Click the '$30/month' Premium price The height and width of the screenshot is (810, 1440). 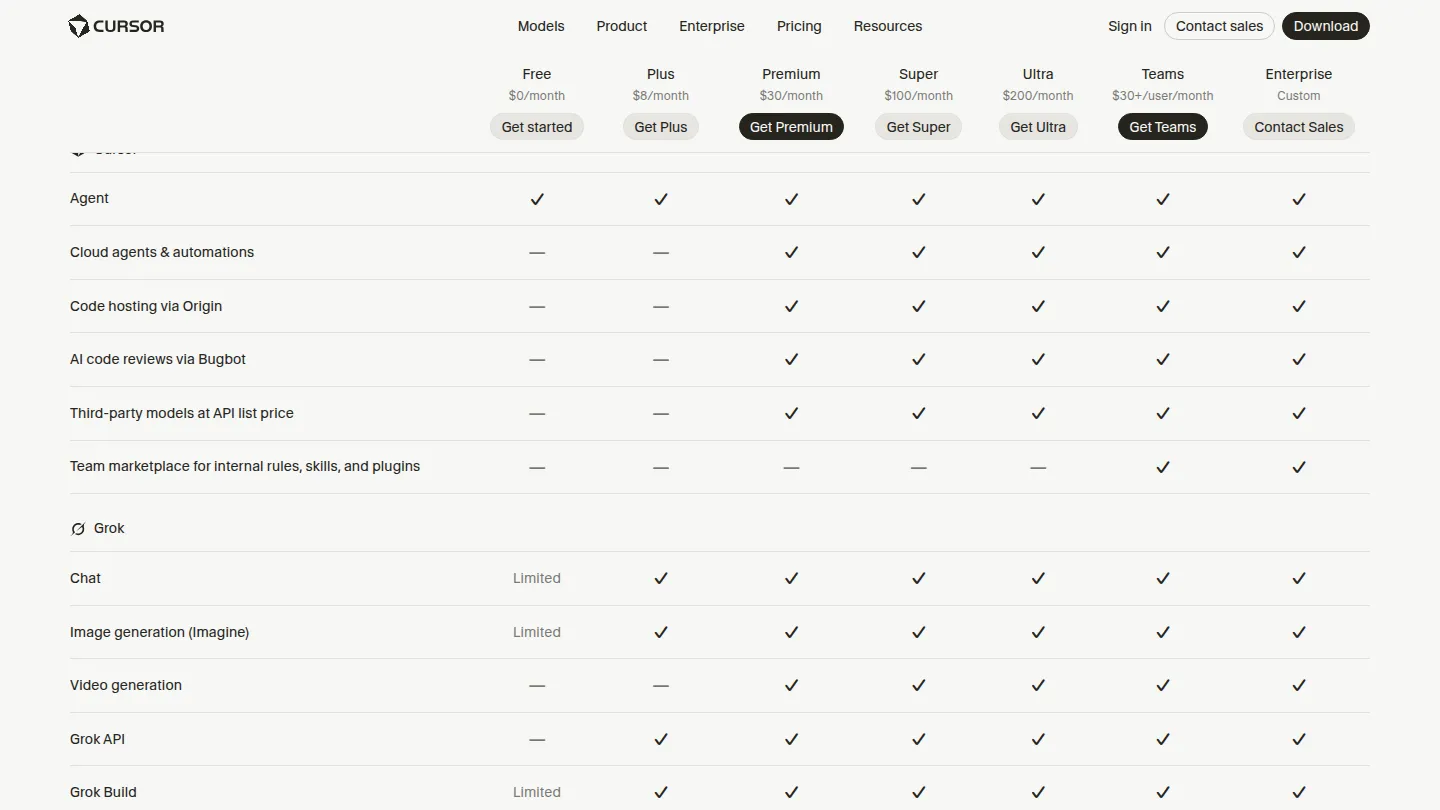(791, 96)
